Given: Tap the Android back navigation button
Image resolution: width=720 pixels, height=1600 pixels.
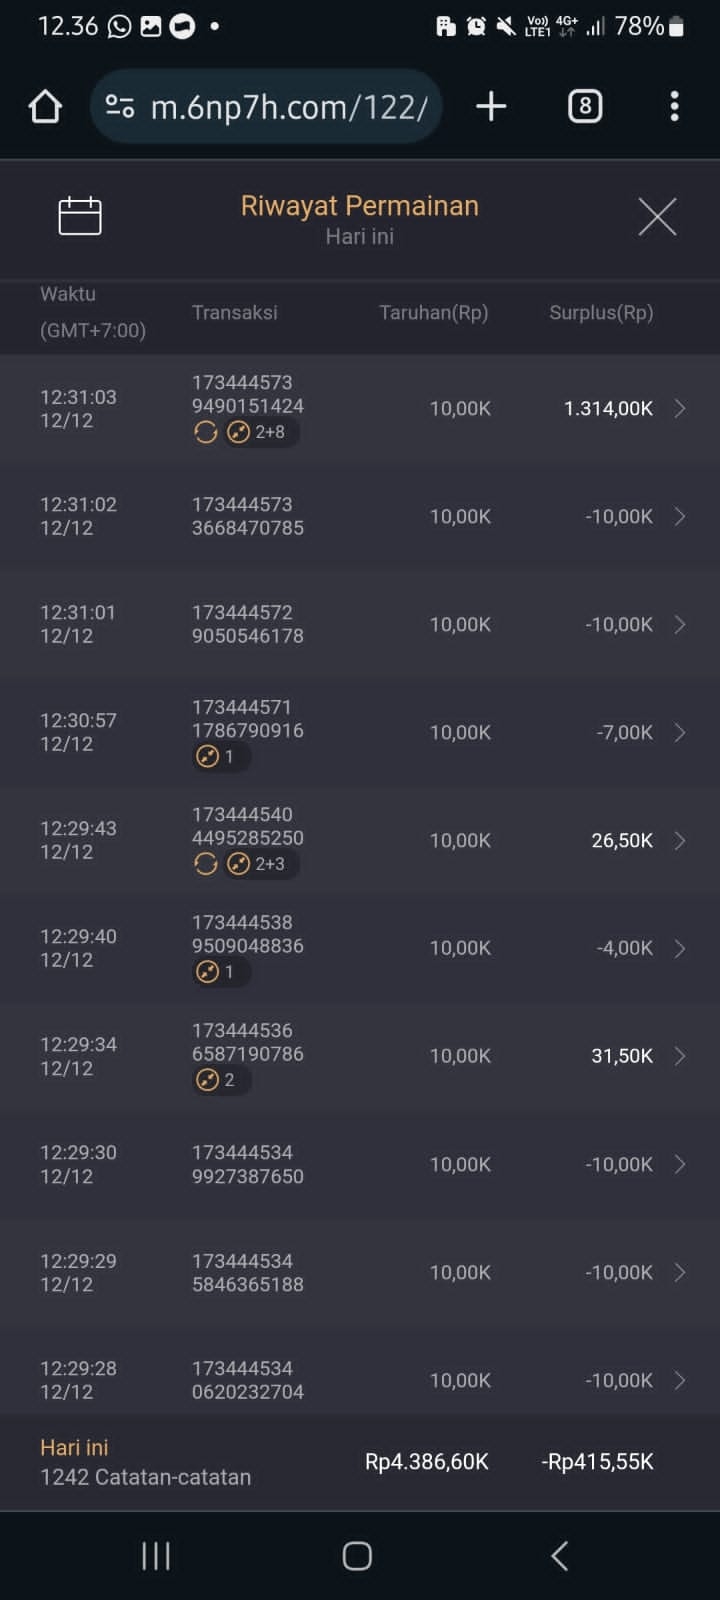Looking at the screenshot, I should pyautogui.click(x=560, y=1555).
